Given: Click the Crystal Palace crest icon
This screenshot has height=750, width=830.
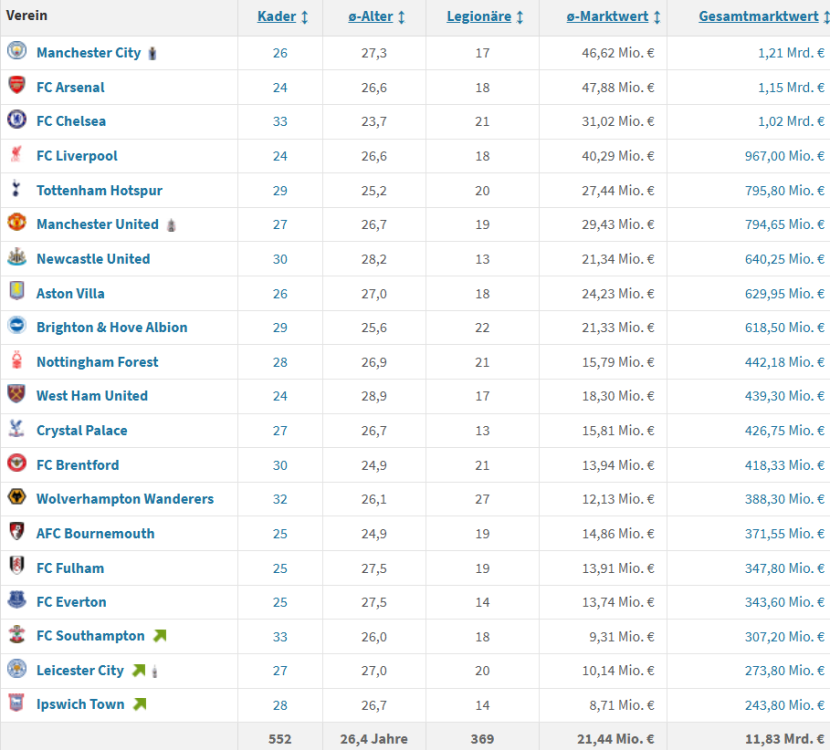Looking at the screenshot, I should pyautogui.click(x=17, y=430).
